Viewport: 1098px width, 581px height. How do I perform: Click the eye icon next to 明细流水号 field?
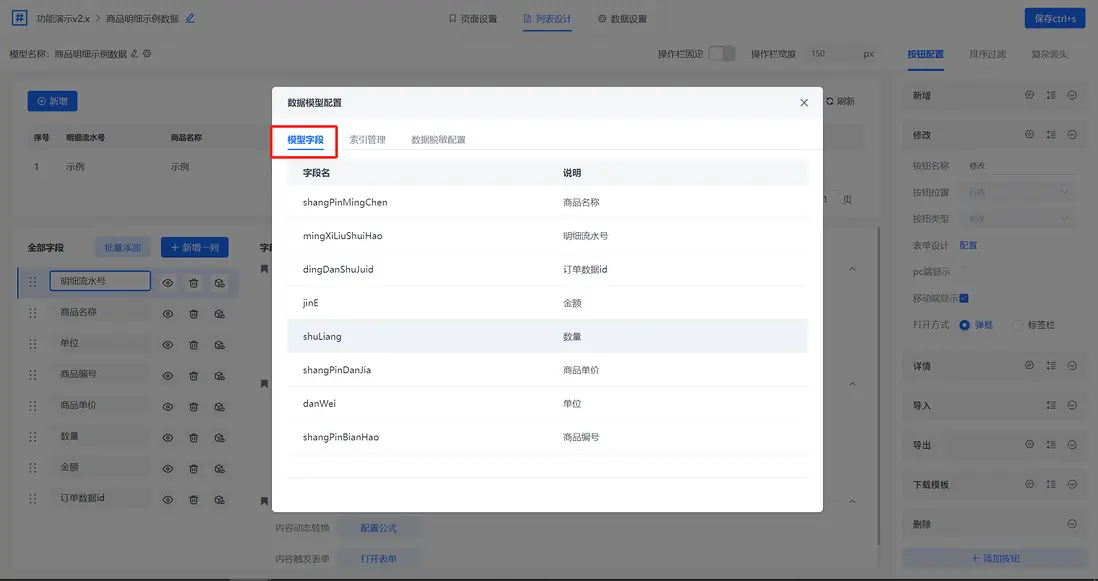(x=165, y=282)
